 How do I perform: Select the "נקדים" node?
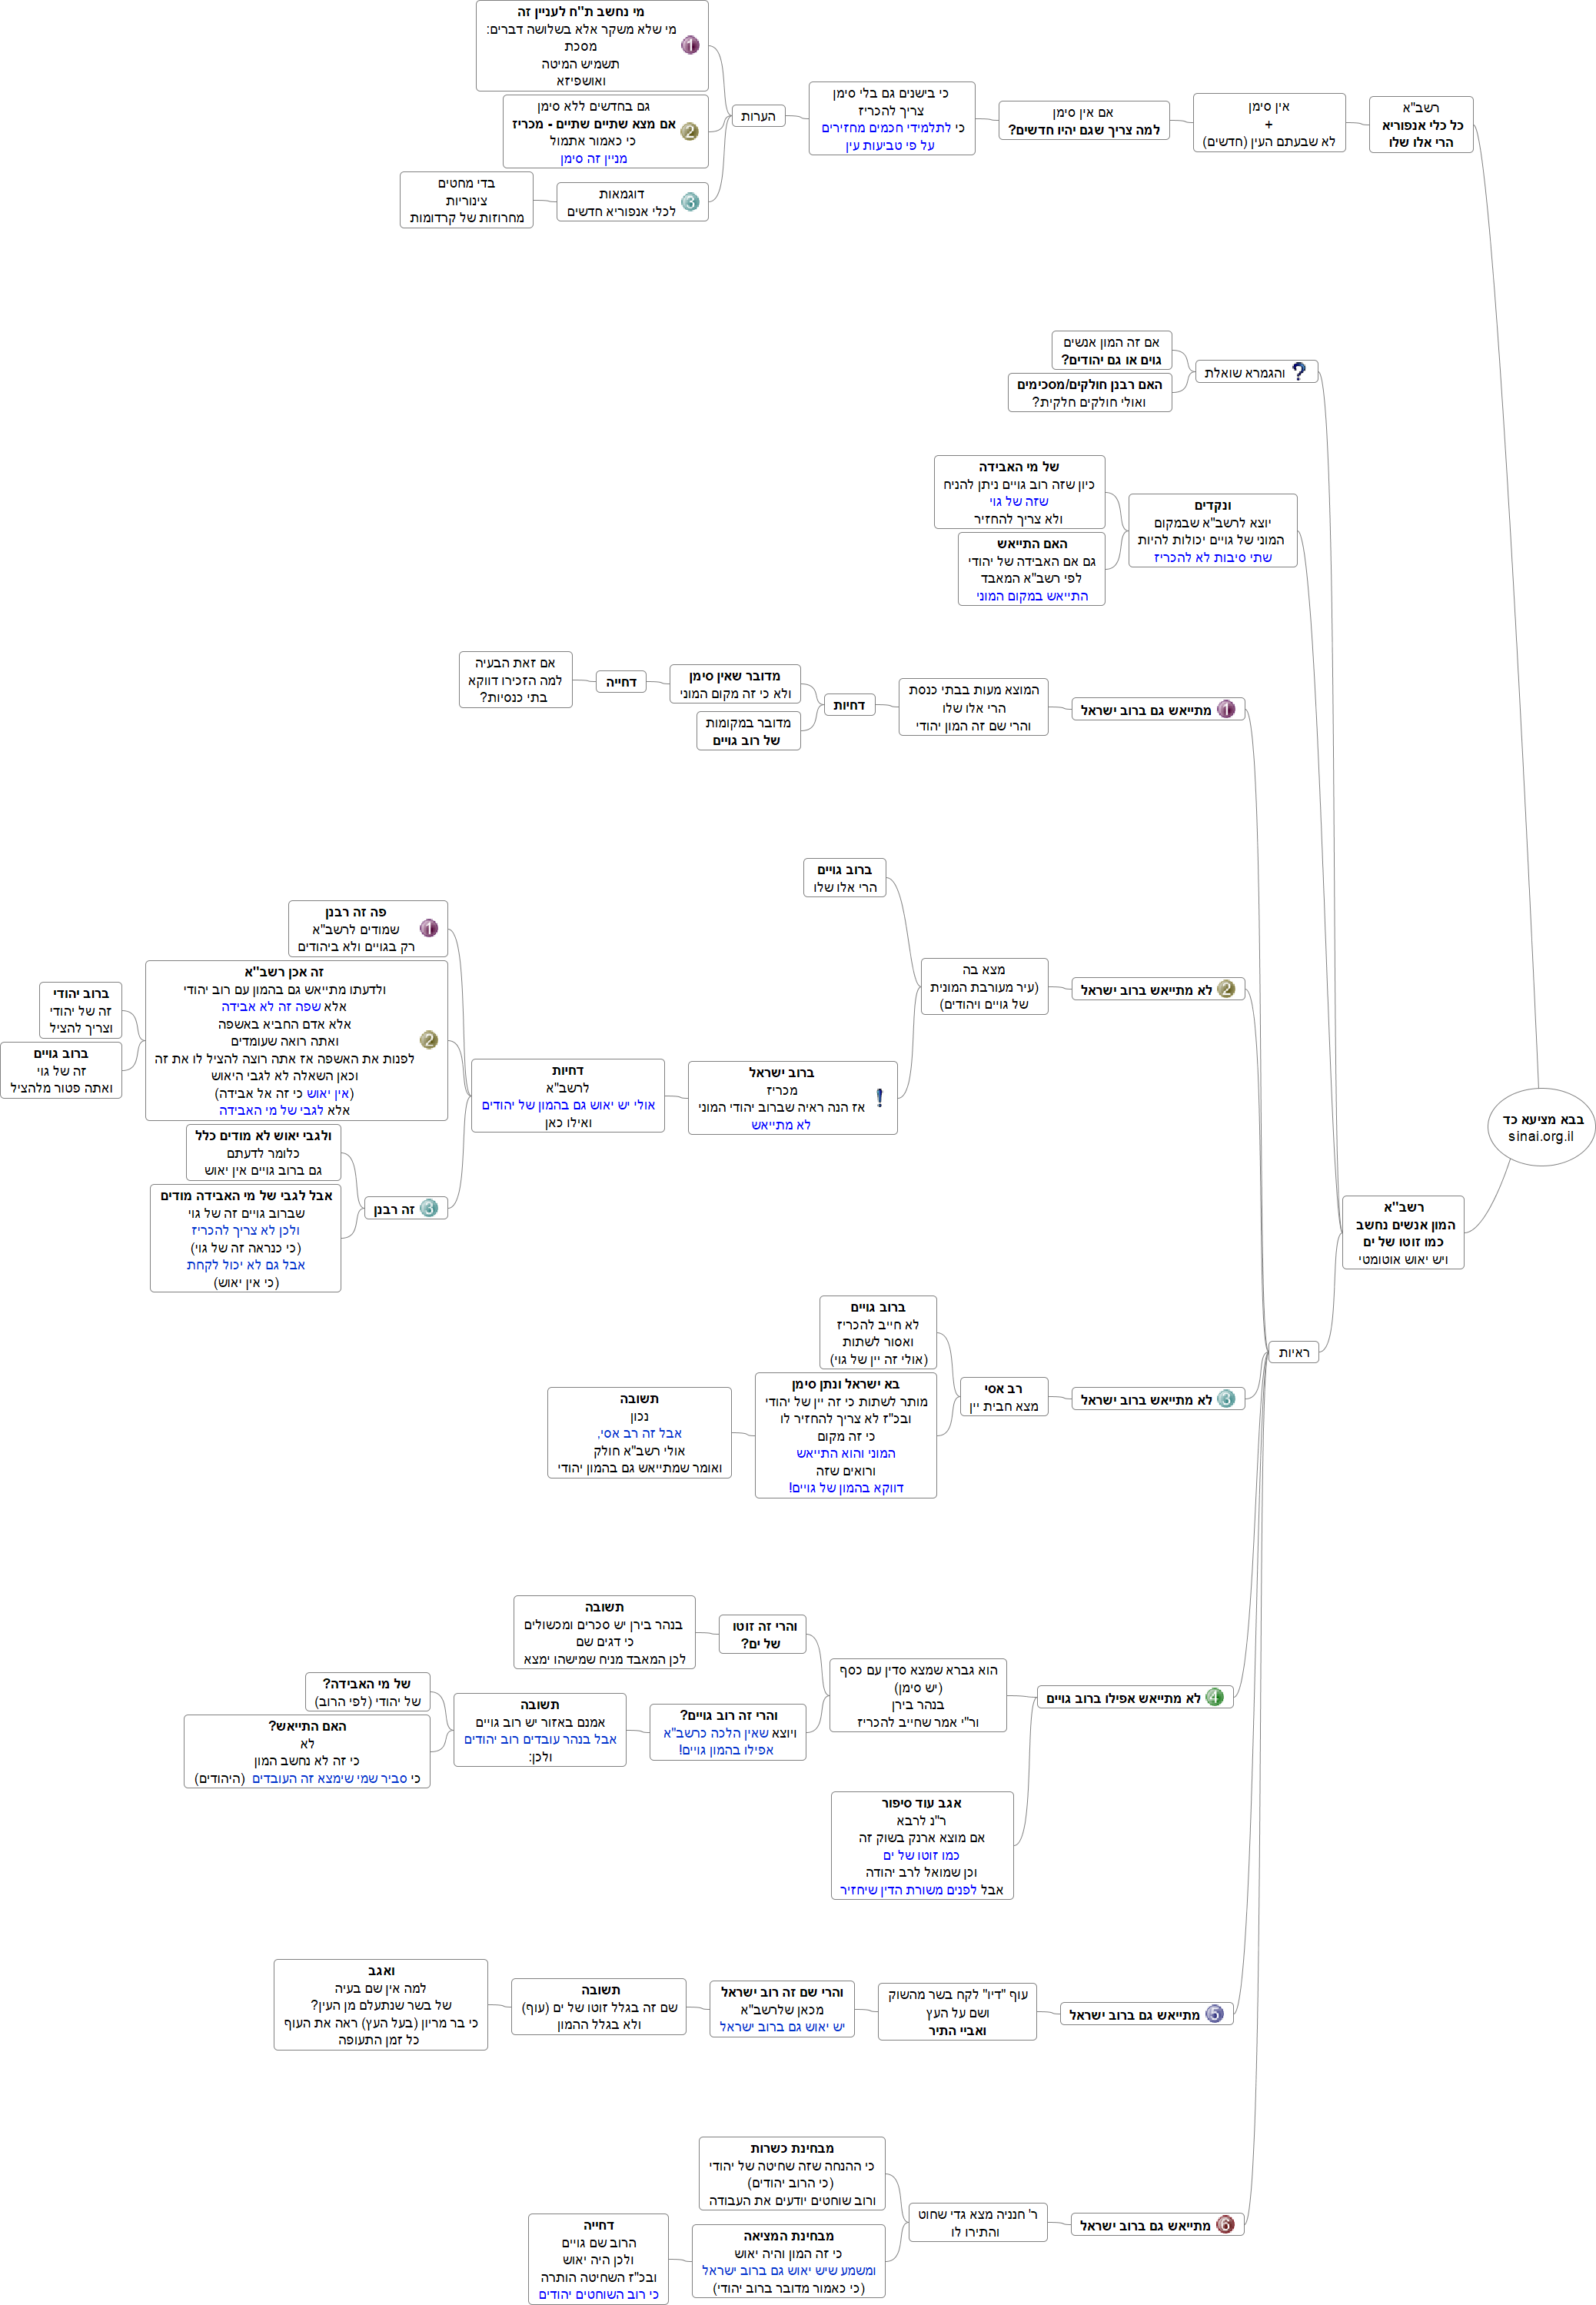(x=1212, y=531)
